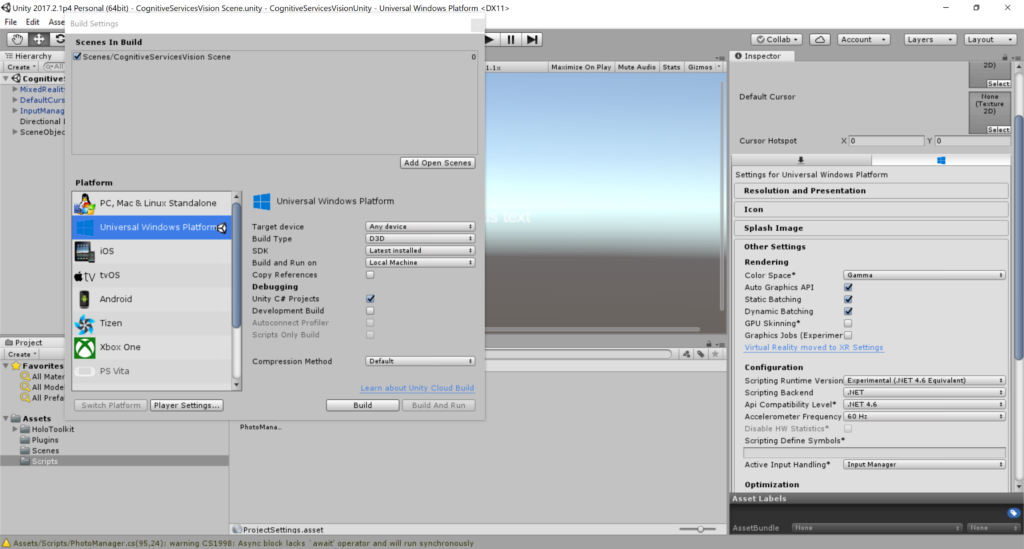Switch to Windows Store settings tab in Inspector

point(940,160)
